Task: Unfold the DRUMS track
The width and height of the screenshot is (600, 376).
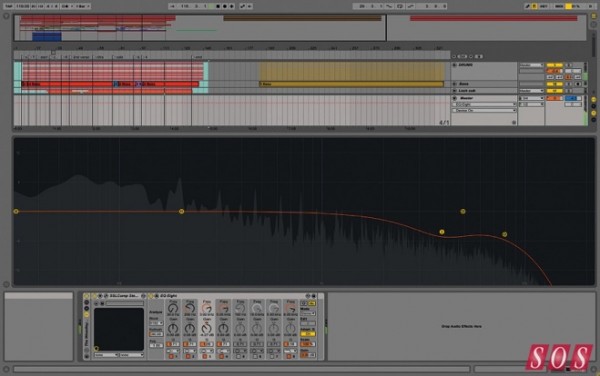Action: pos(454,65)
